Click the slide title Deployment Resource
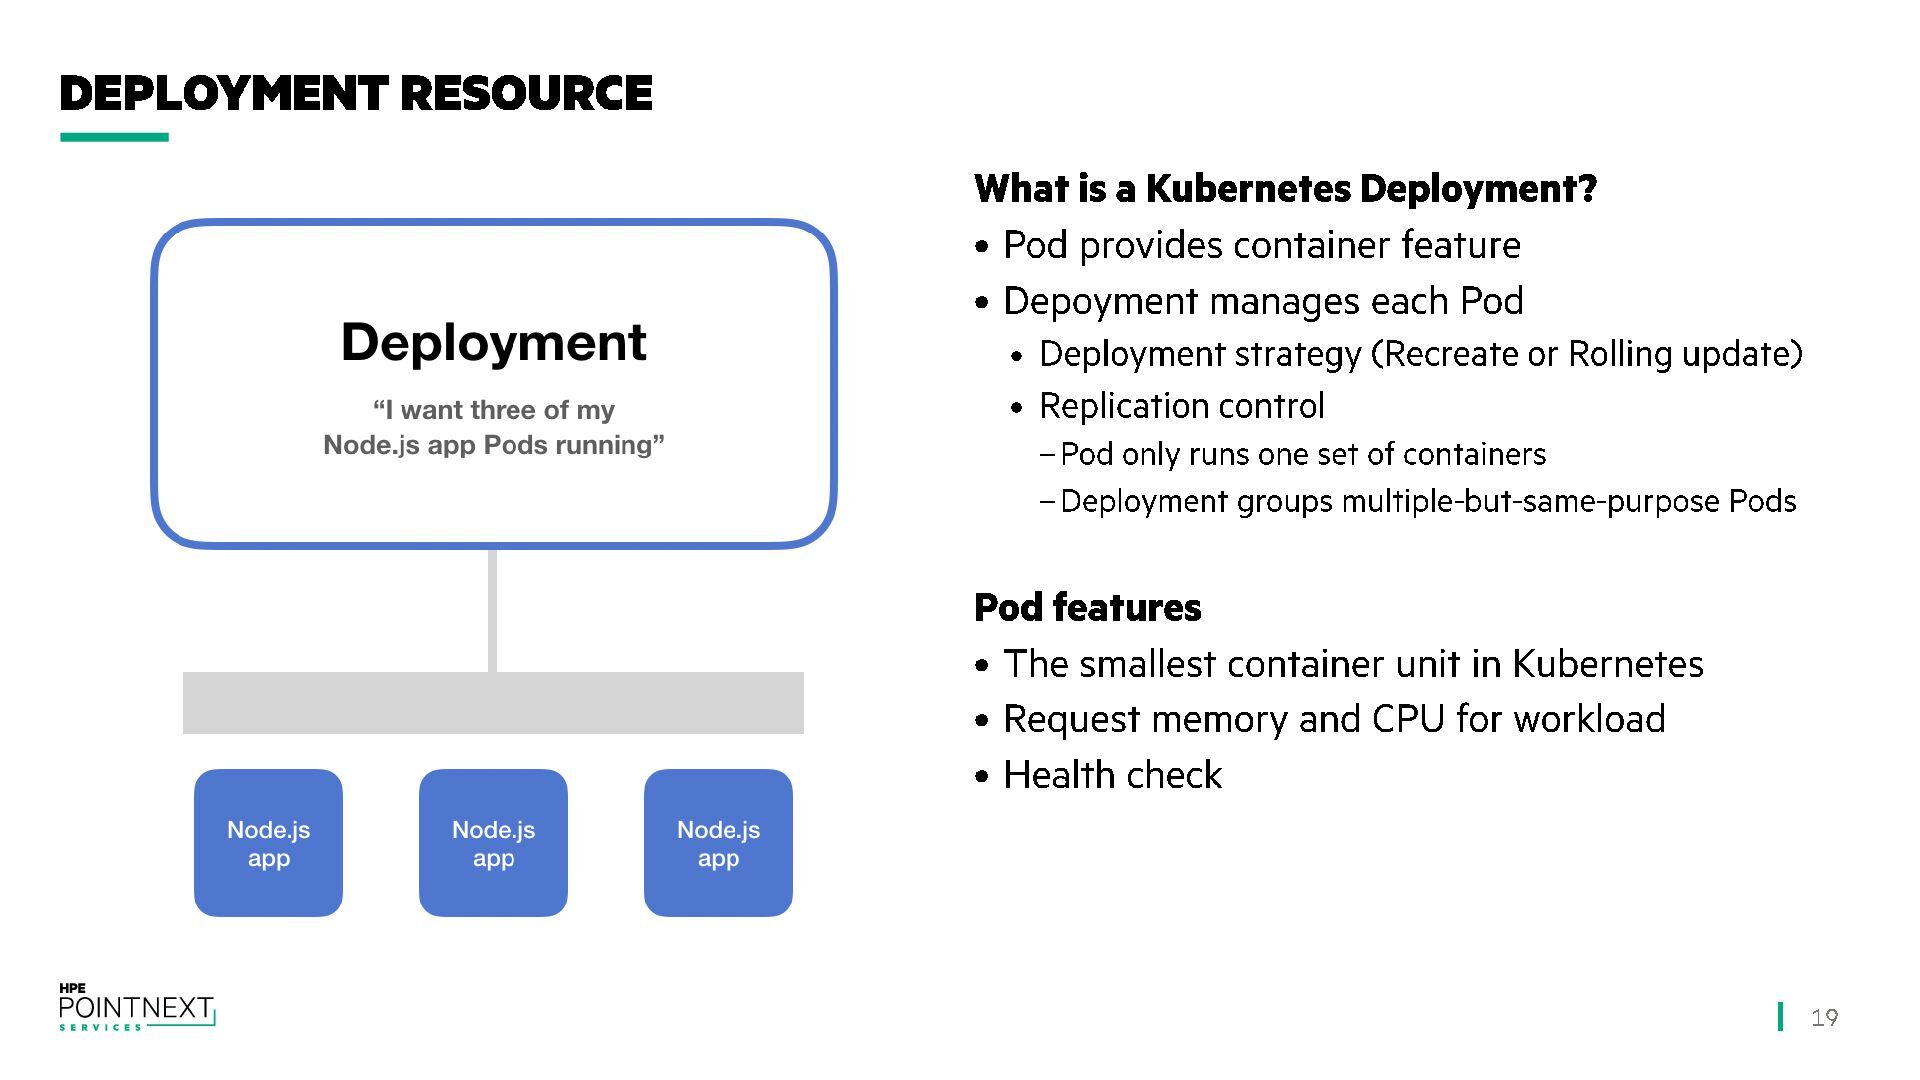 356,94
